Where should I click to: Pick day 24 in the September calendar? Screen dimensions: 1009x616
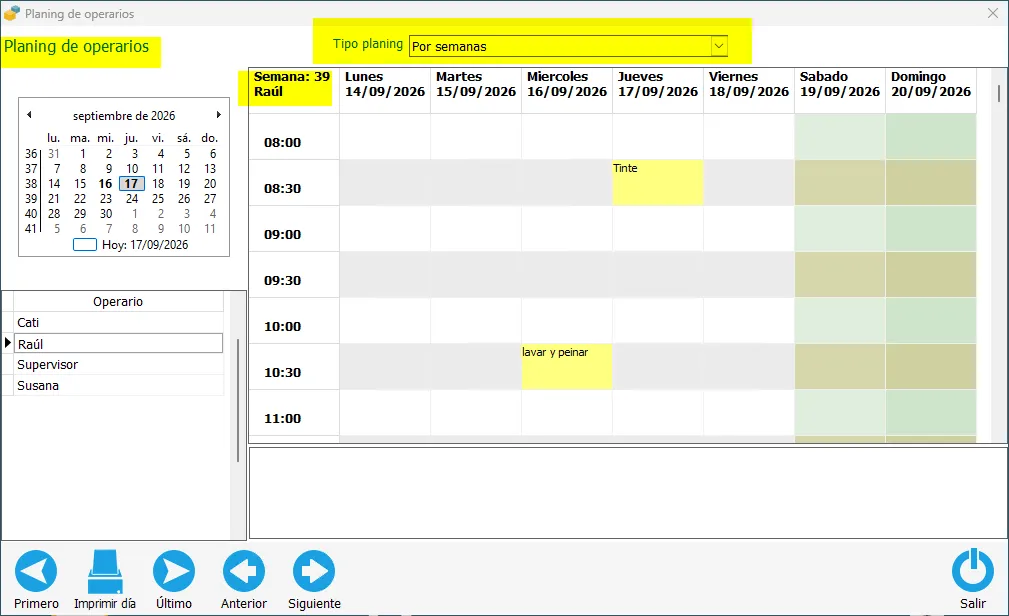[x=132, y=199]
